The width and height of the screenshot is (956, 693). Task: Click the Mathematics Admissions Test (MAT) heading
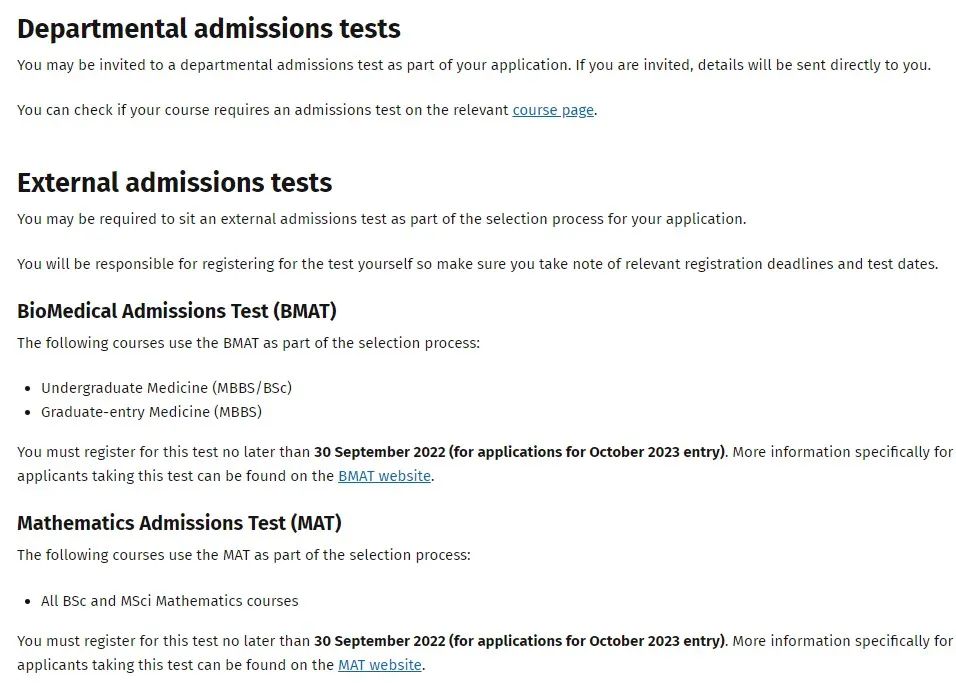(179, 523)
